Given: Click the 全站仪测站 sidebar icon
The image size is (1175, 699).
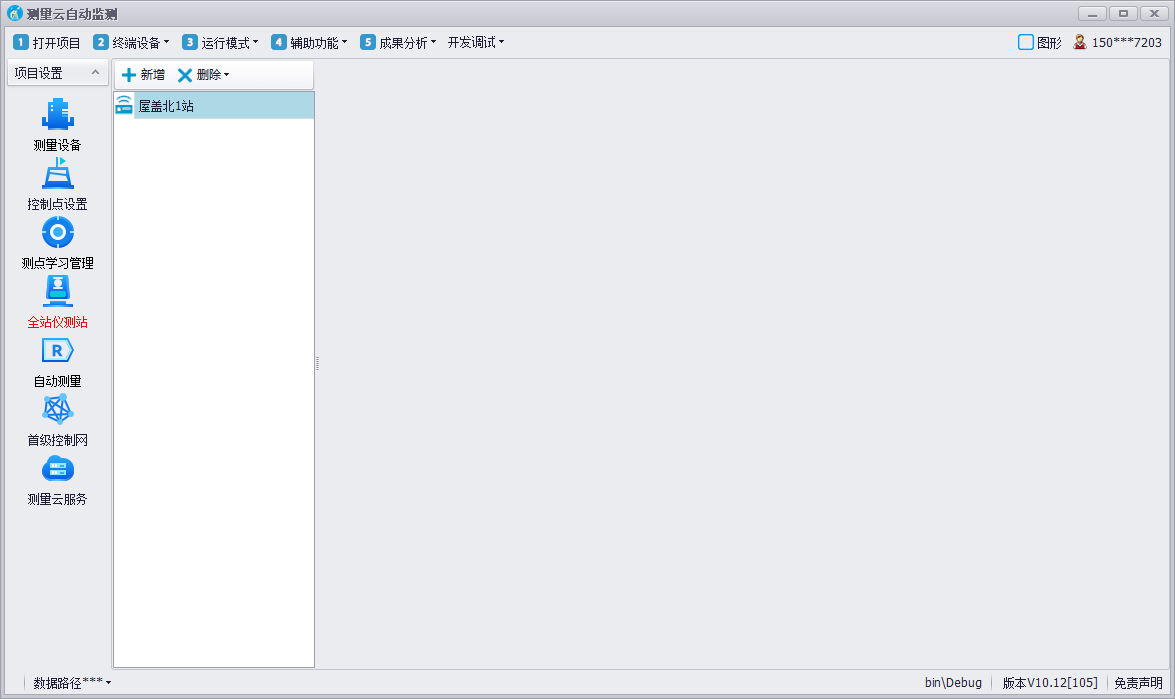Looking at the screenshot, I should pyautogui.click(x=57, y=292).
